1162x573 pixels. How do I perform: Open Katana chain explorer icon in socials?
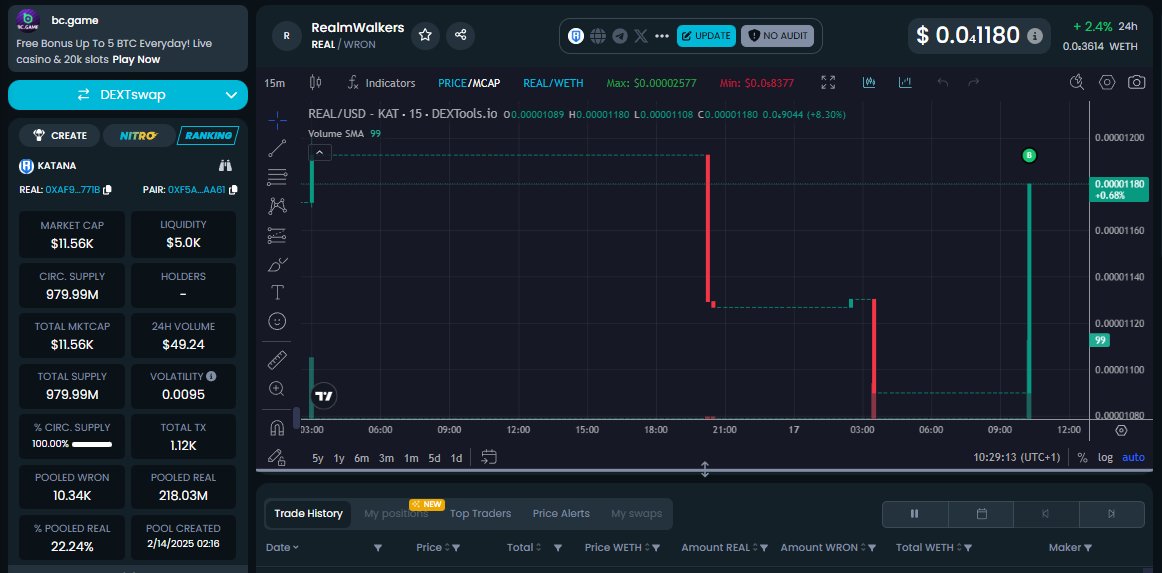(x=576, y=36)
